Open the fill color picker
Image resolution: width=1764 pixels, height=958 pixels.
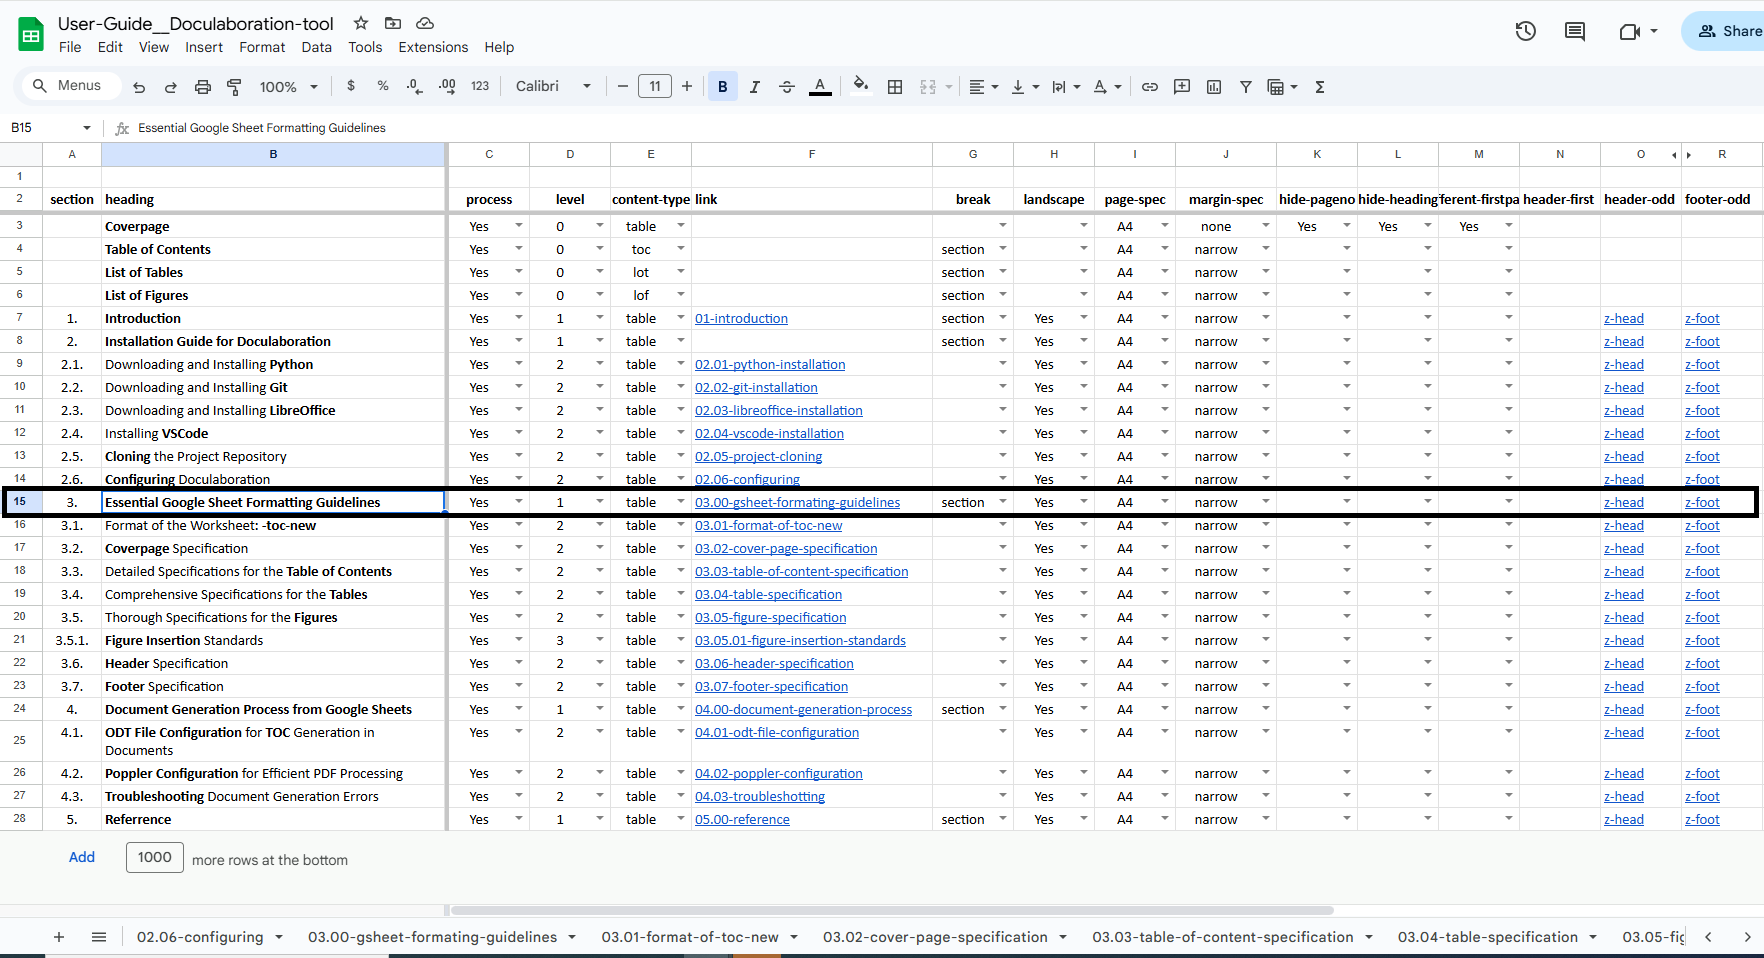tap(860, 86)
